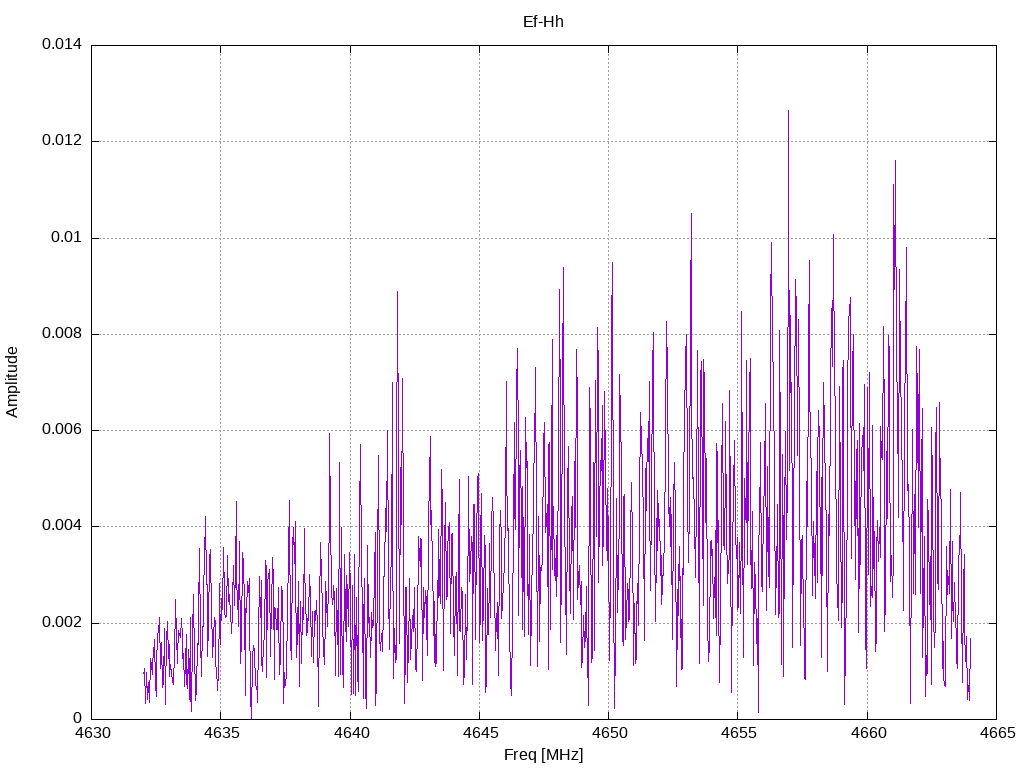Click the x-axis tick 4630

(x=92, y=733)
